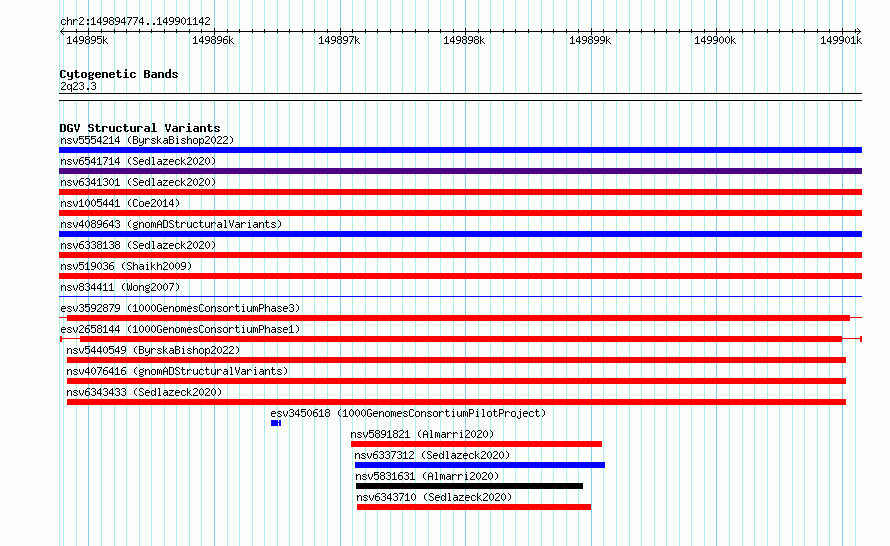Image resolution: width=890 pixels, height=546 pixels.
Task: Click the nsv5554214 (ByrskaBishop2022) variant label
Action: pyautogui.click(x=147, y=140)
